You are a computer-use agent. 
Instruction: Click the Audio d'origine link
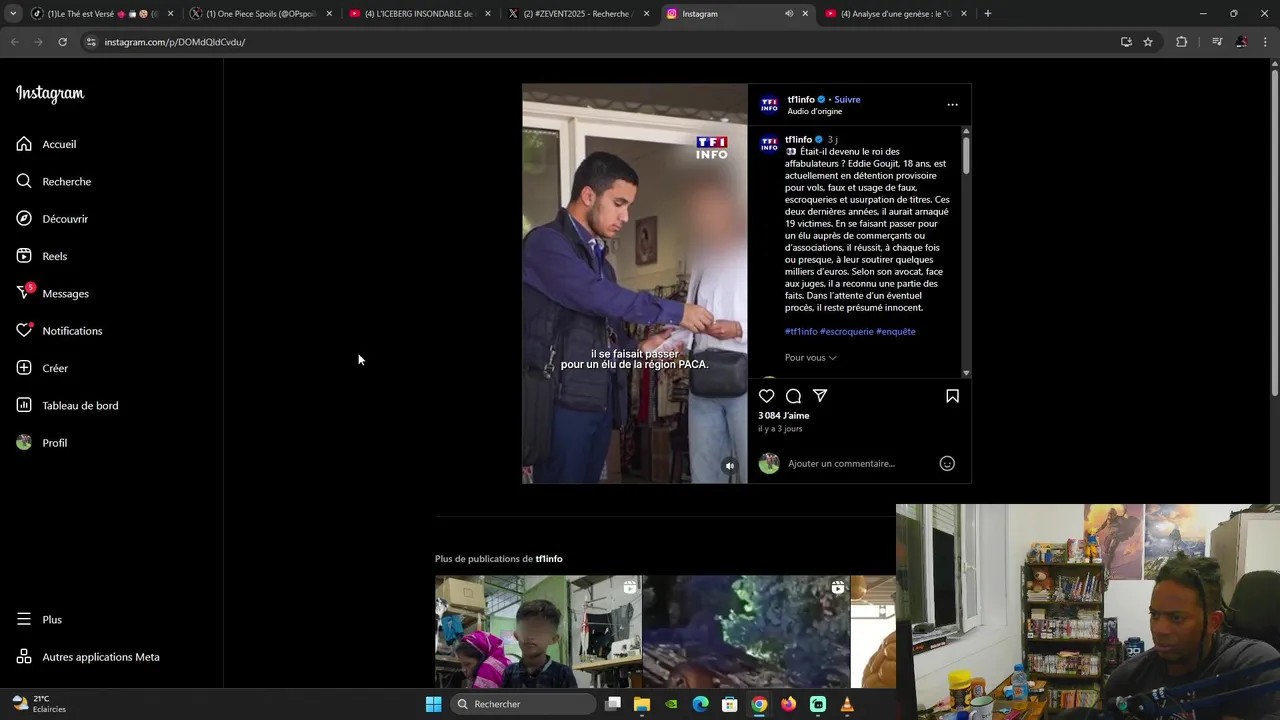[814, 111]
